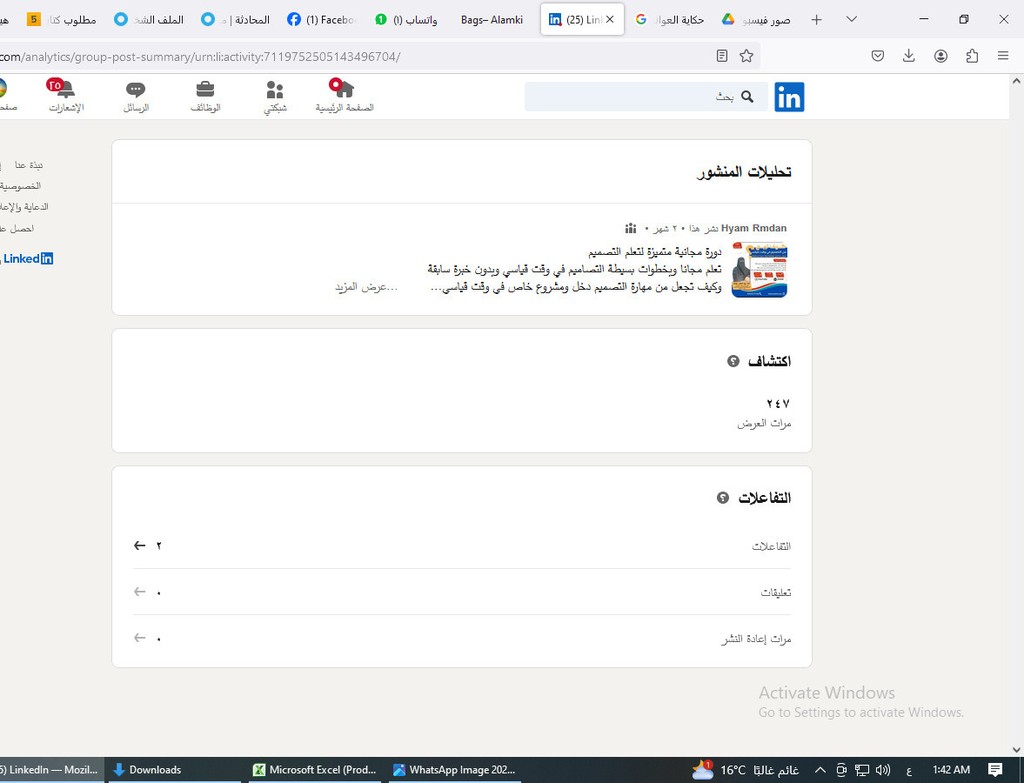Image resolution: width=1024 pixels, height=783 pixels.
Task: Switch to the واتساب tab
Action: 406,20
